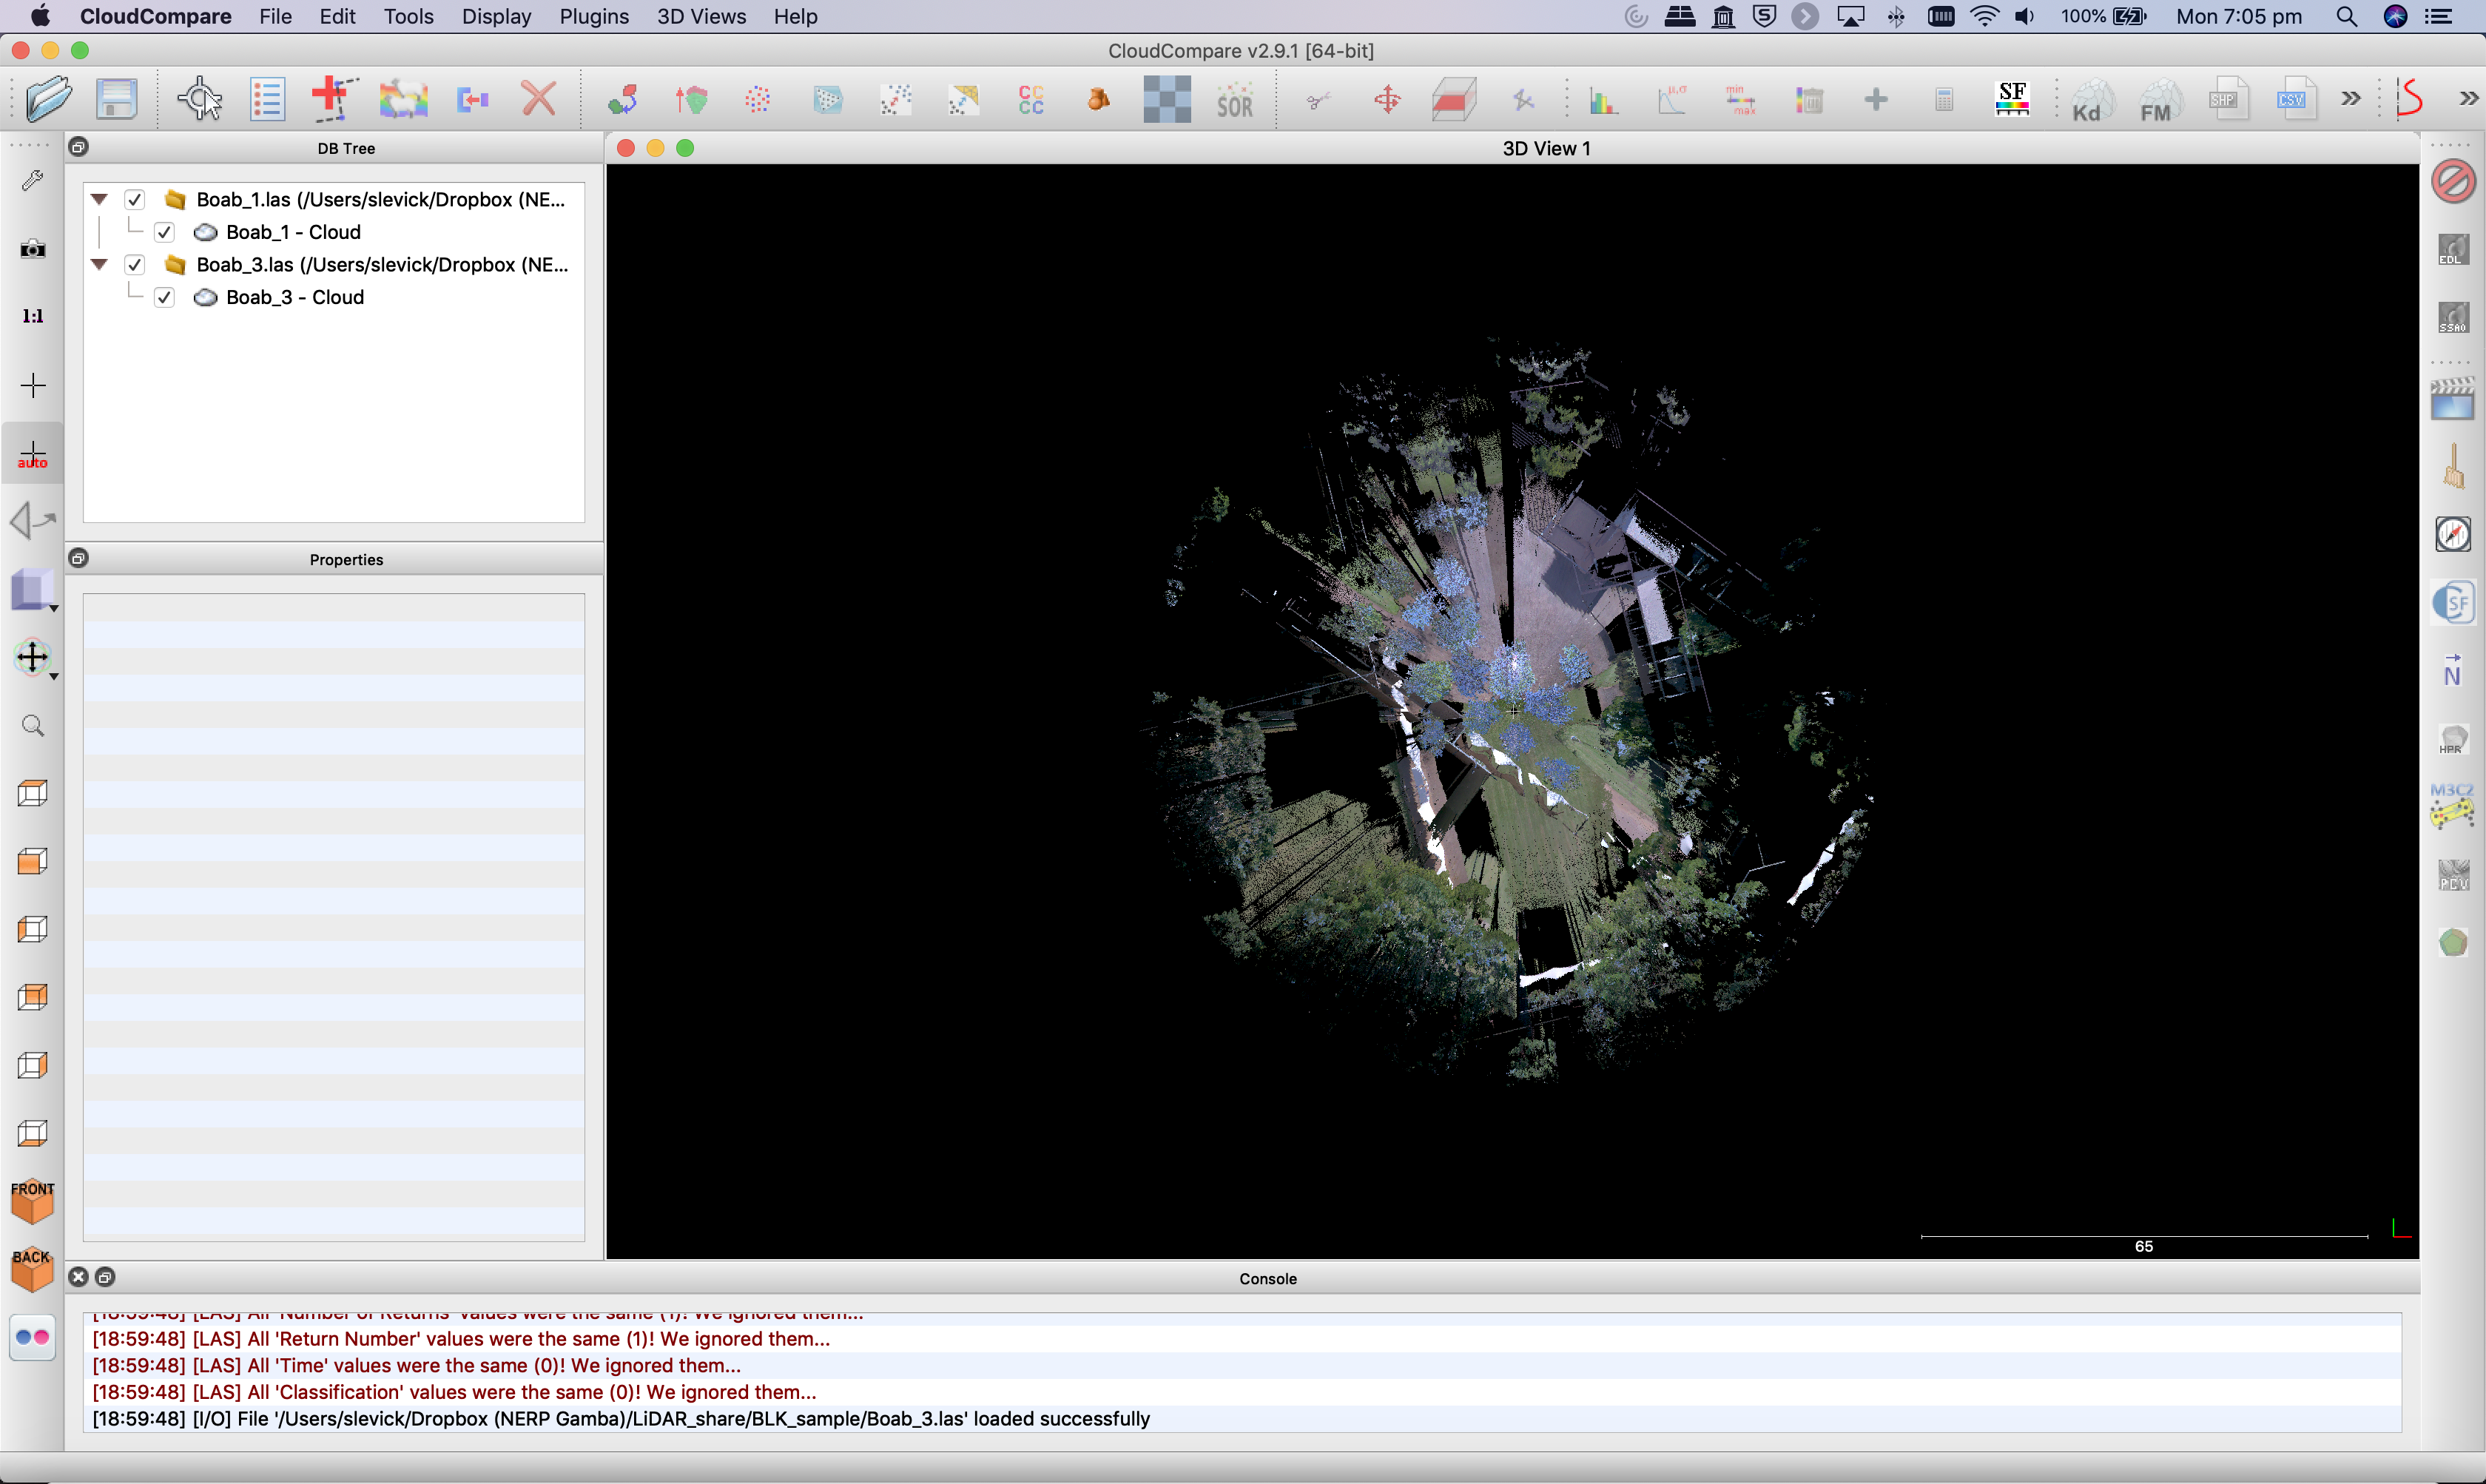The image size is (2486, 1484).
Task: Uncheck the Boab_3.las folder checkbox
Action: point(135,264)
